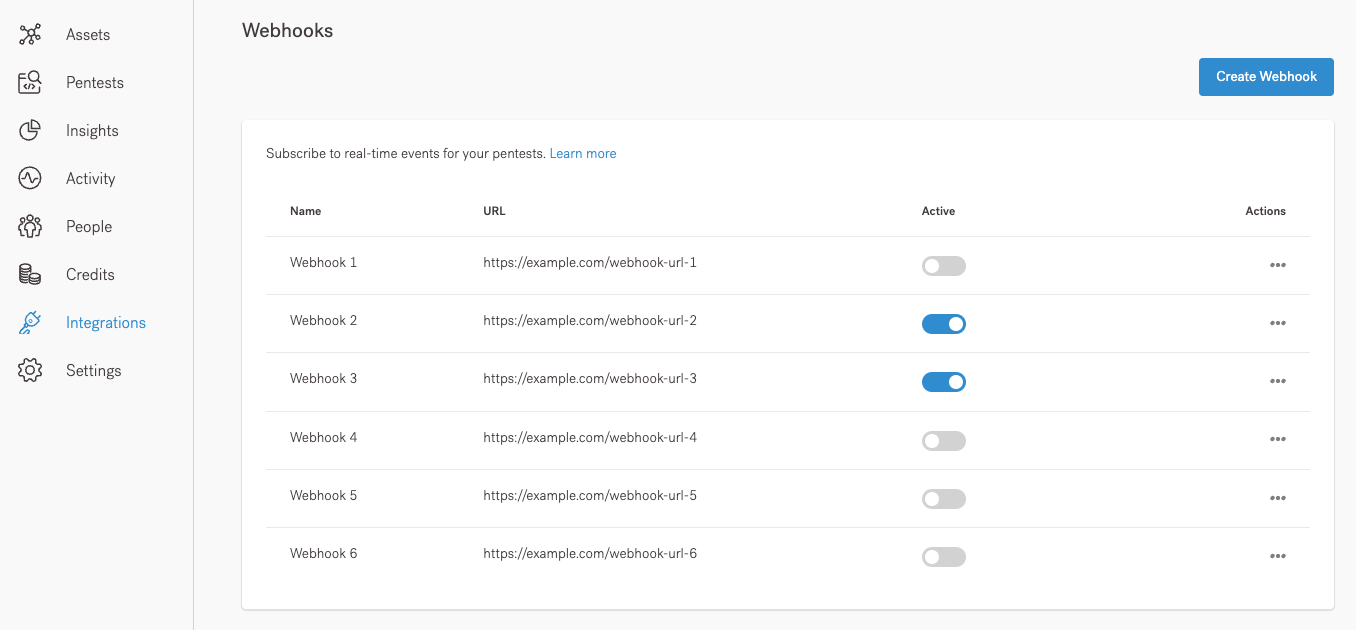Click the URL ending in webhook-url-3

point(590,379)
